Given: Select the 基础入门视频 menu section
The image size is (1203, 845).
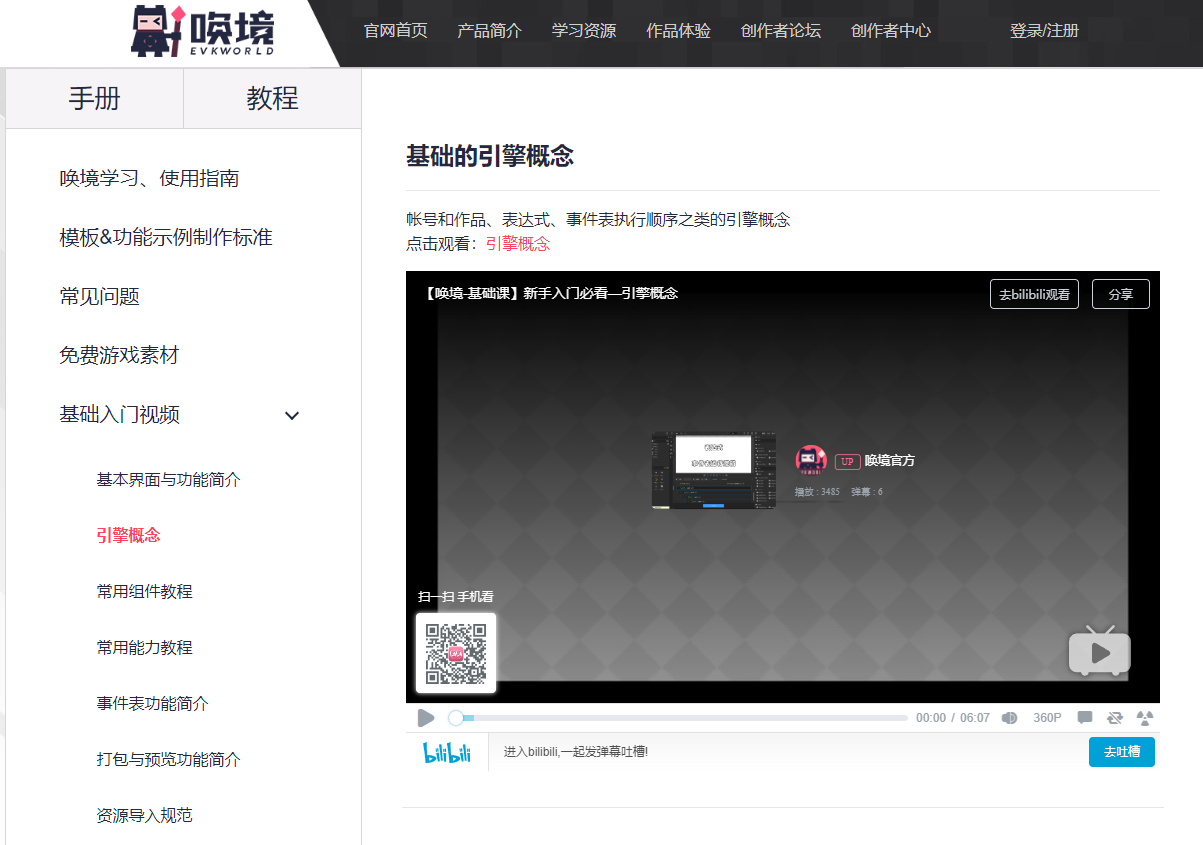Looking at the screenshot, I should pyautogui.click(x=120, y=414).
